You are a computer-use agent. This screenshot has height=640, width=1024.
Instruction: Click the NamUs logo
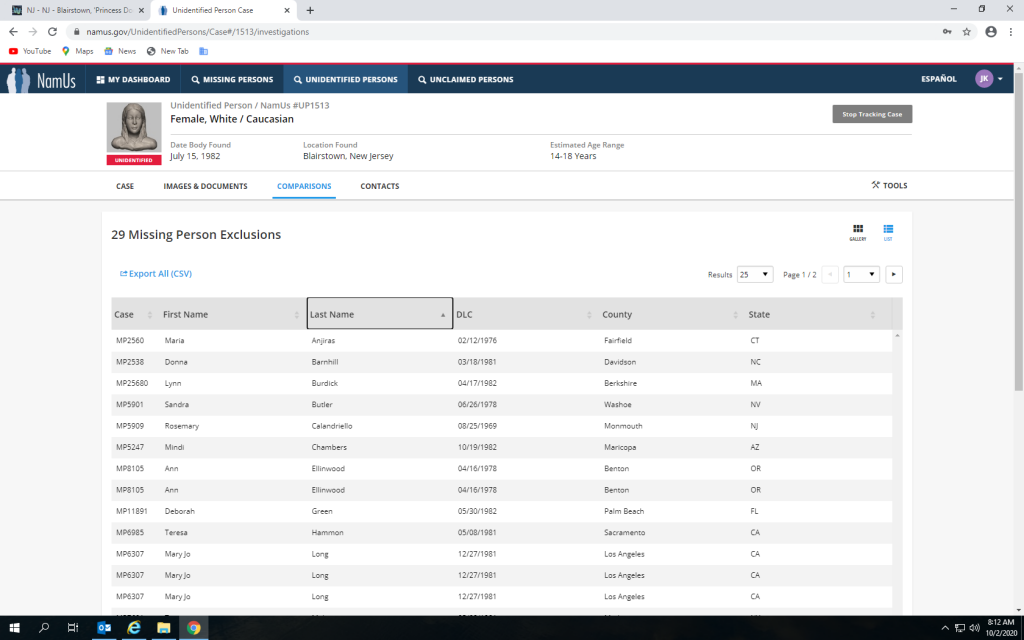(x=42, y=79)
